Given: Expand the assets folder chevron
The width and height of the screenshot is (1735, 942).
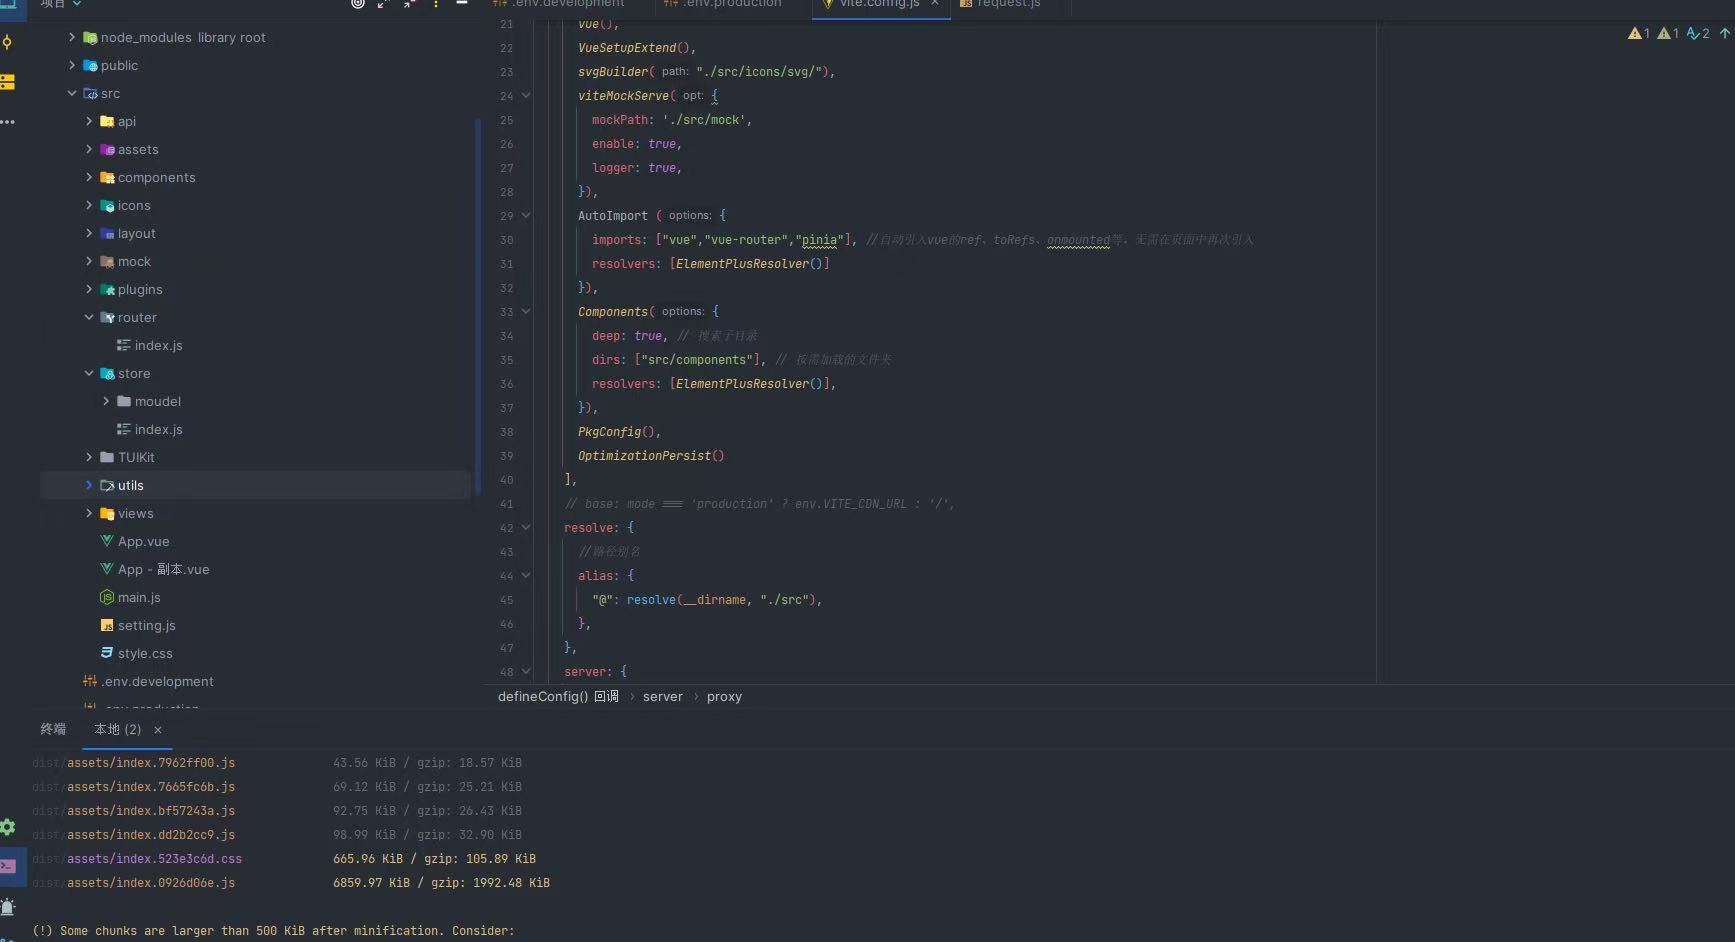Looking at the screenshot, I should pos(89,149).
